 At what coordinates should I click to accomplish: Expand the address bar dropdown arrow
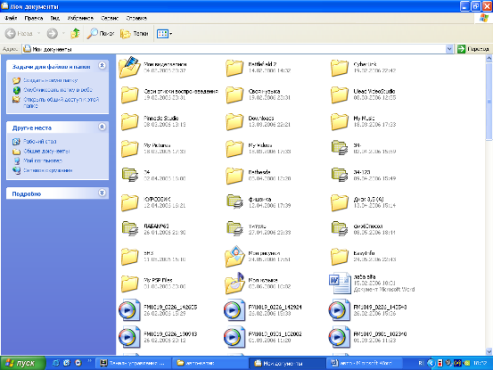[449, 49]
